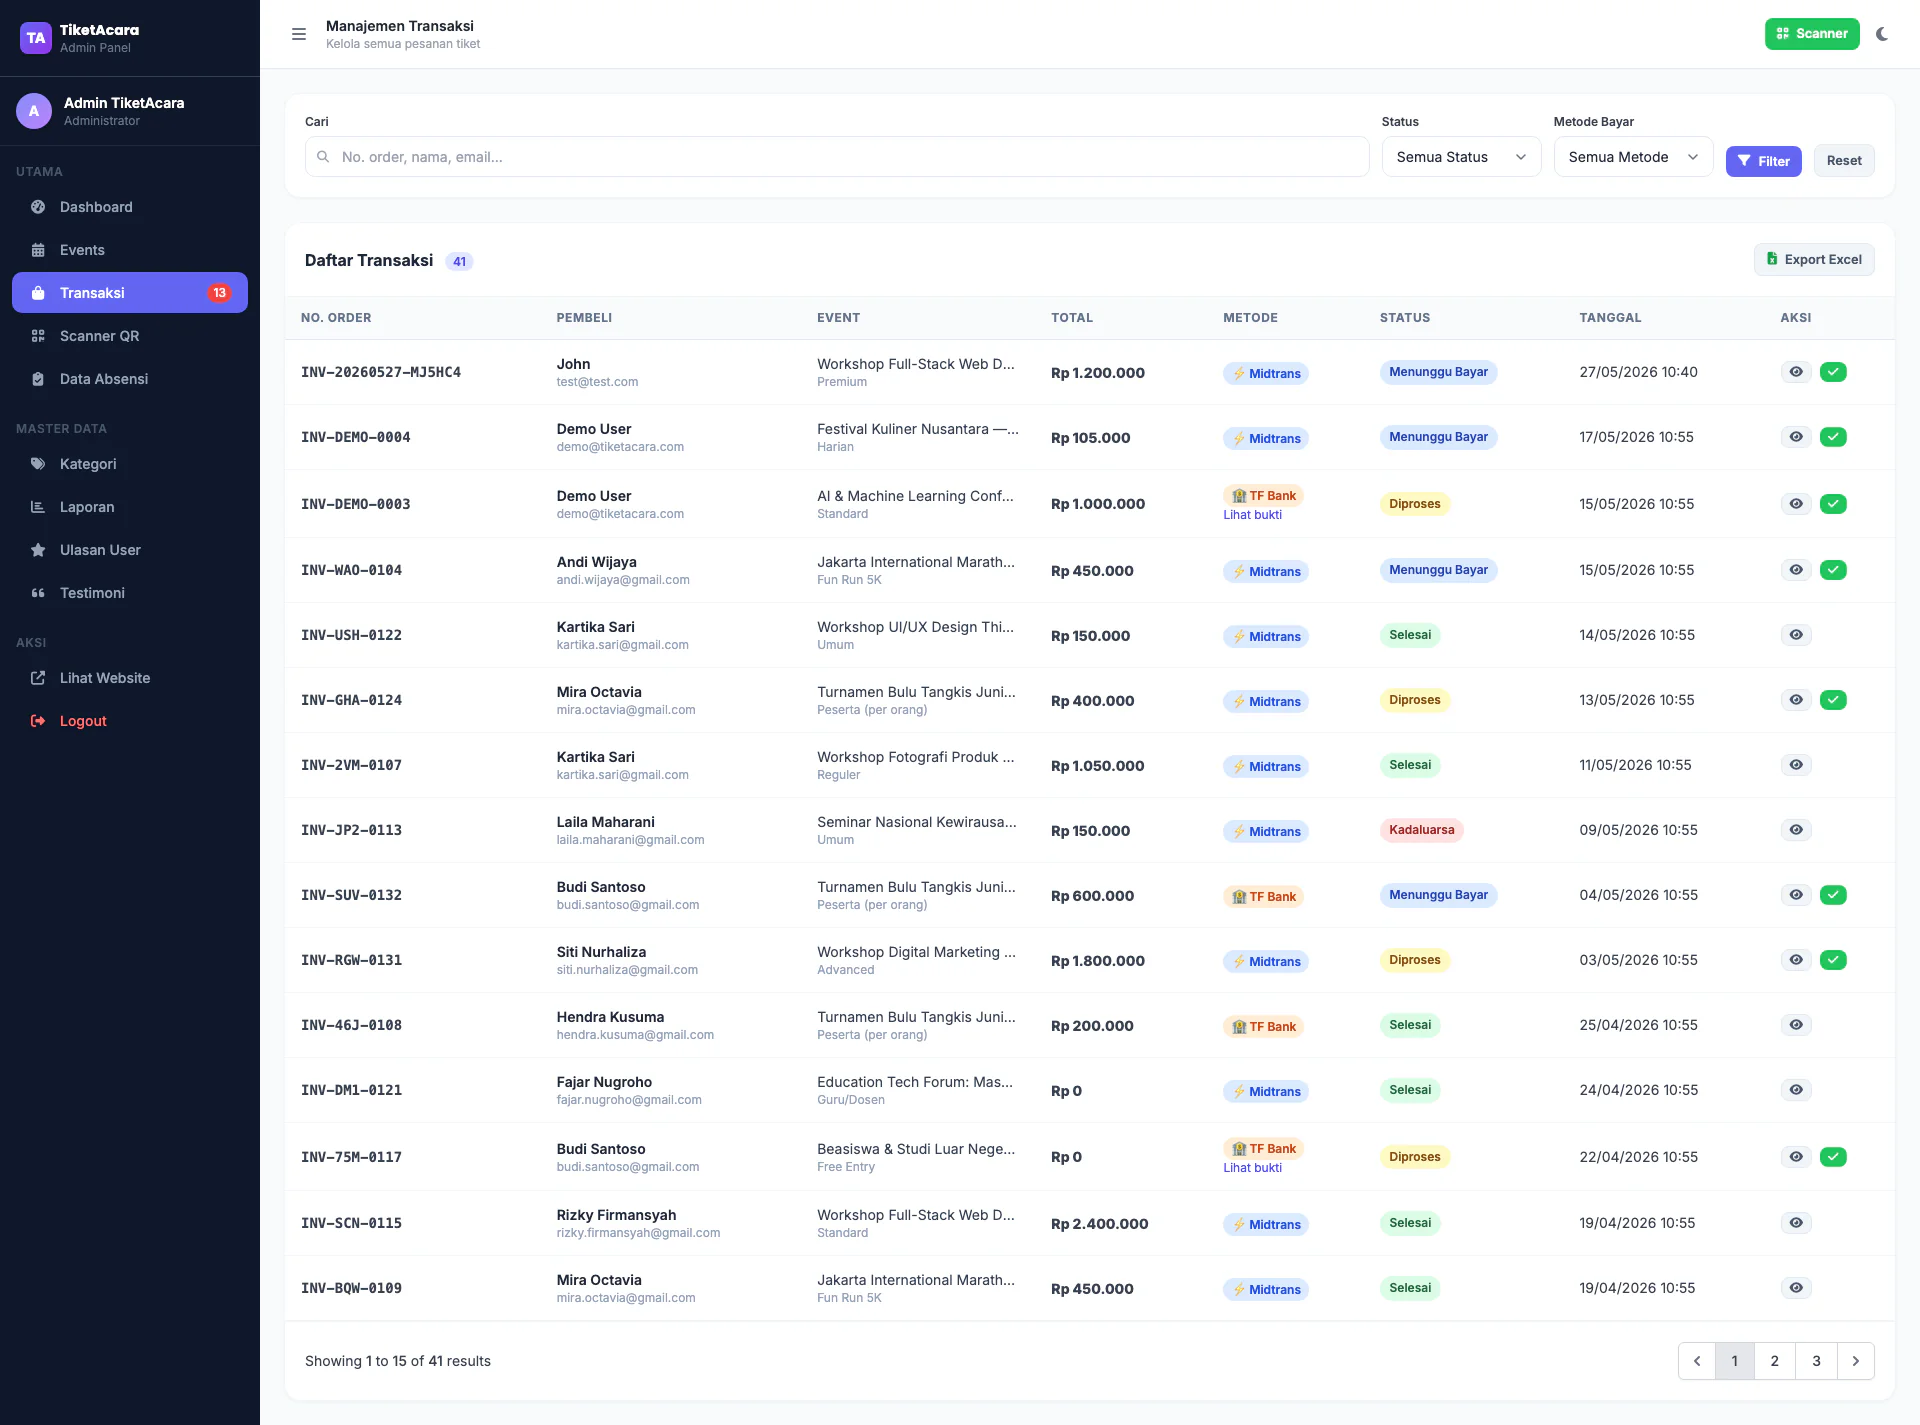
Task: View details of expired order INV-JP2-0113
Action: click(x=1796, y=830)
